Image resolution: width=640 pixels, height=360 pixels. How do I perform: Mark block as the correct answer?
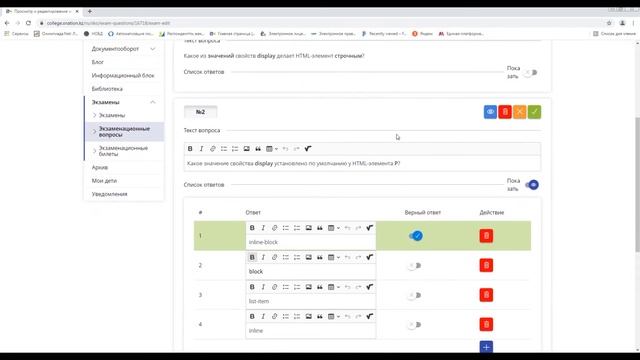415,266
